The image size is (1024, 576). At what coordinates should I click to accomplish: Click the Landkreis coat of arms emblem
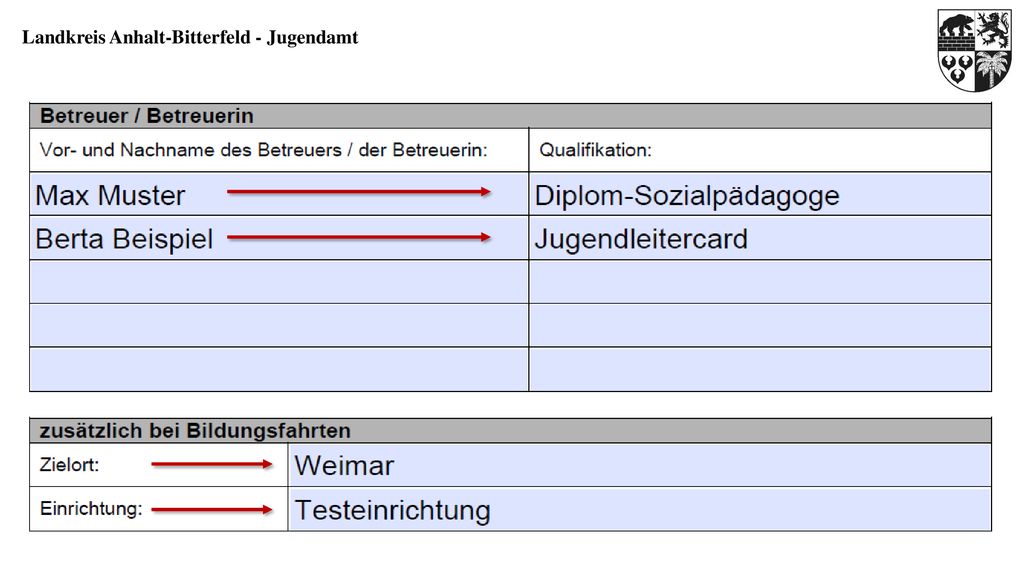974,50
